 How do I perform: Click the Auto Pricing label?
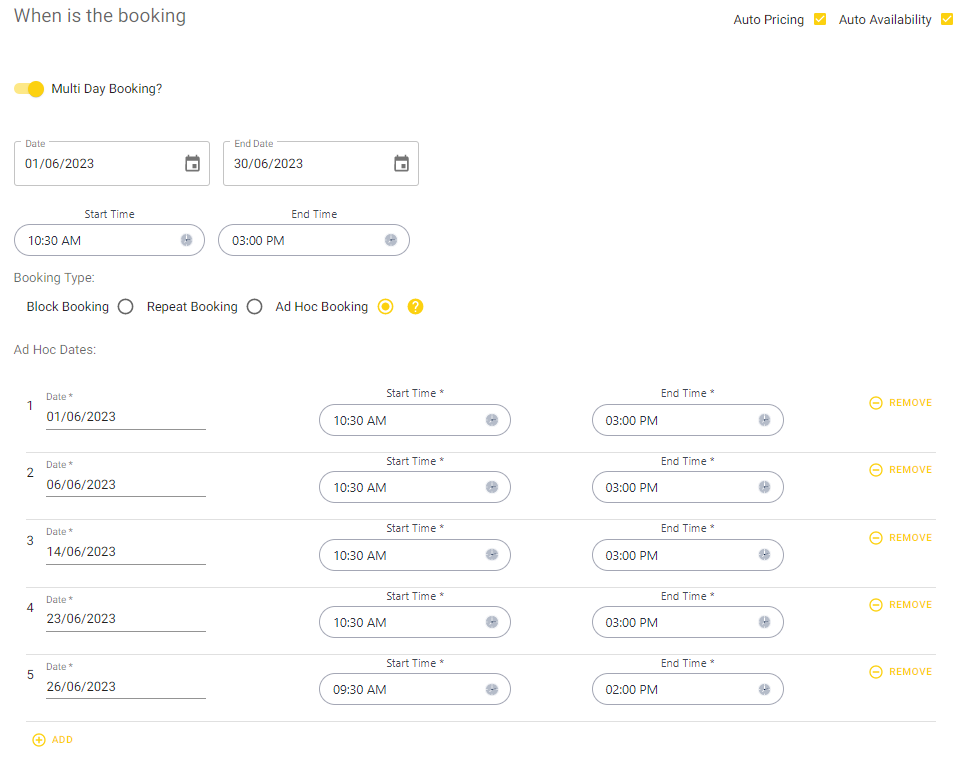[x=769, y=20]
